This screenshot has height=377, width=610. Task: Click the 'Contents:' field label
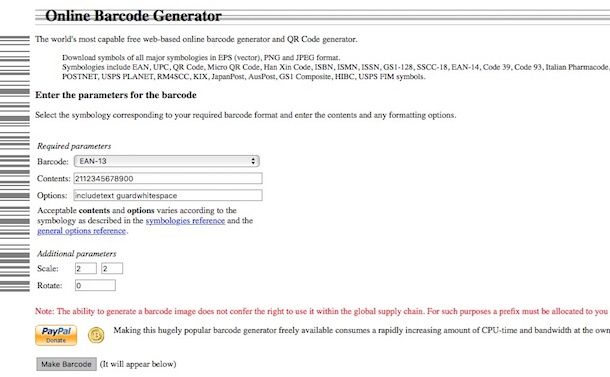point(54,179)
